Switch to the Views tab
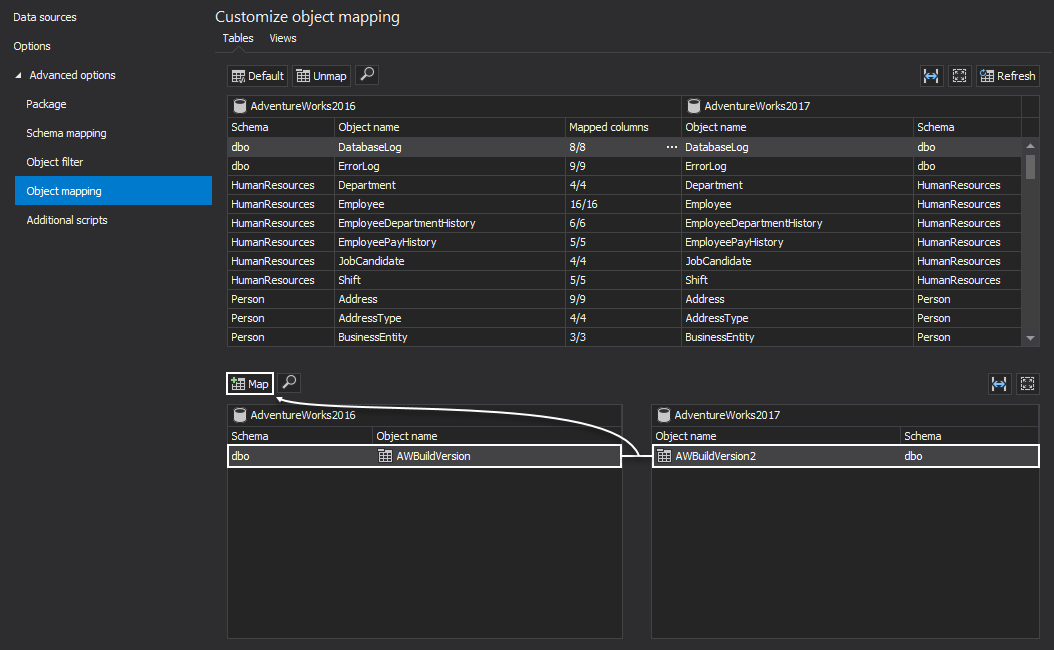 point(283,38)
